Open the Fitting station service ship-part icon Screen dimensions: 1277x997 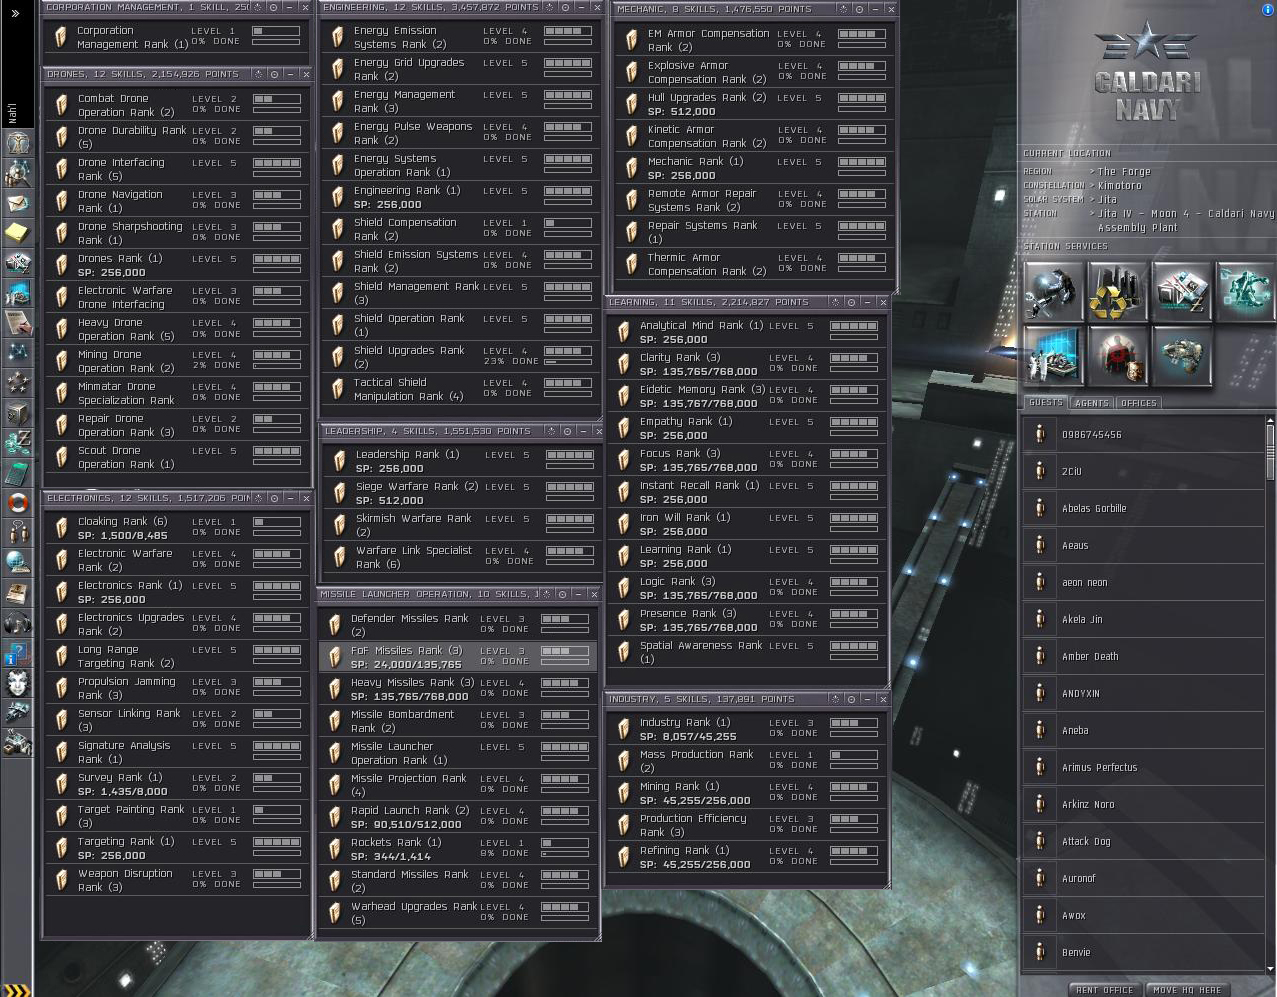(x=1182, y=355)
